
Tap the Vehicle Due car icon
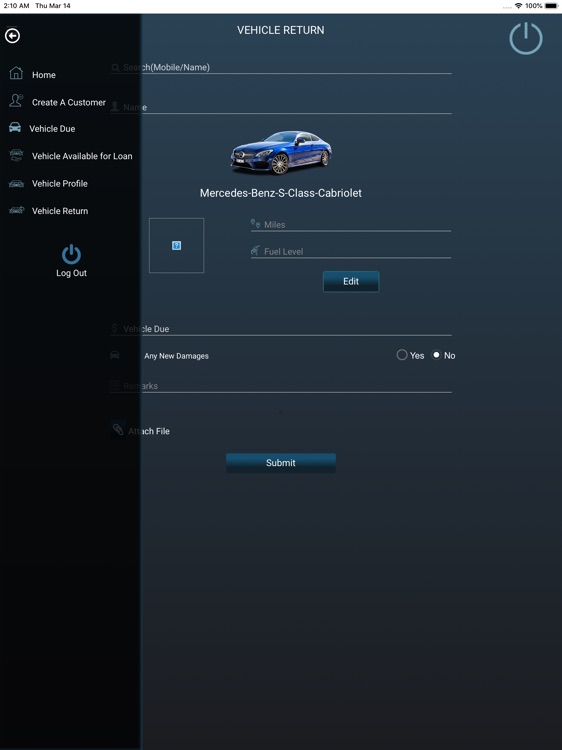[15, 127]
